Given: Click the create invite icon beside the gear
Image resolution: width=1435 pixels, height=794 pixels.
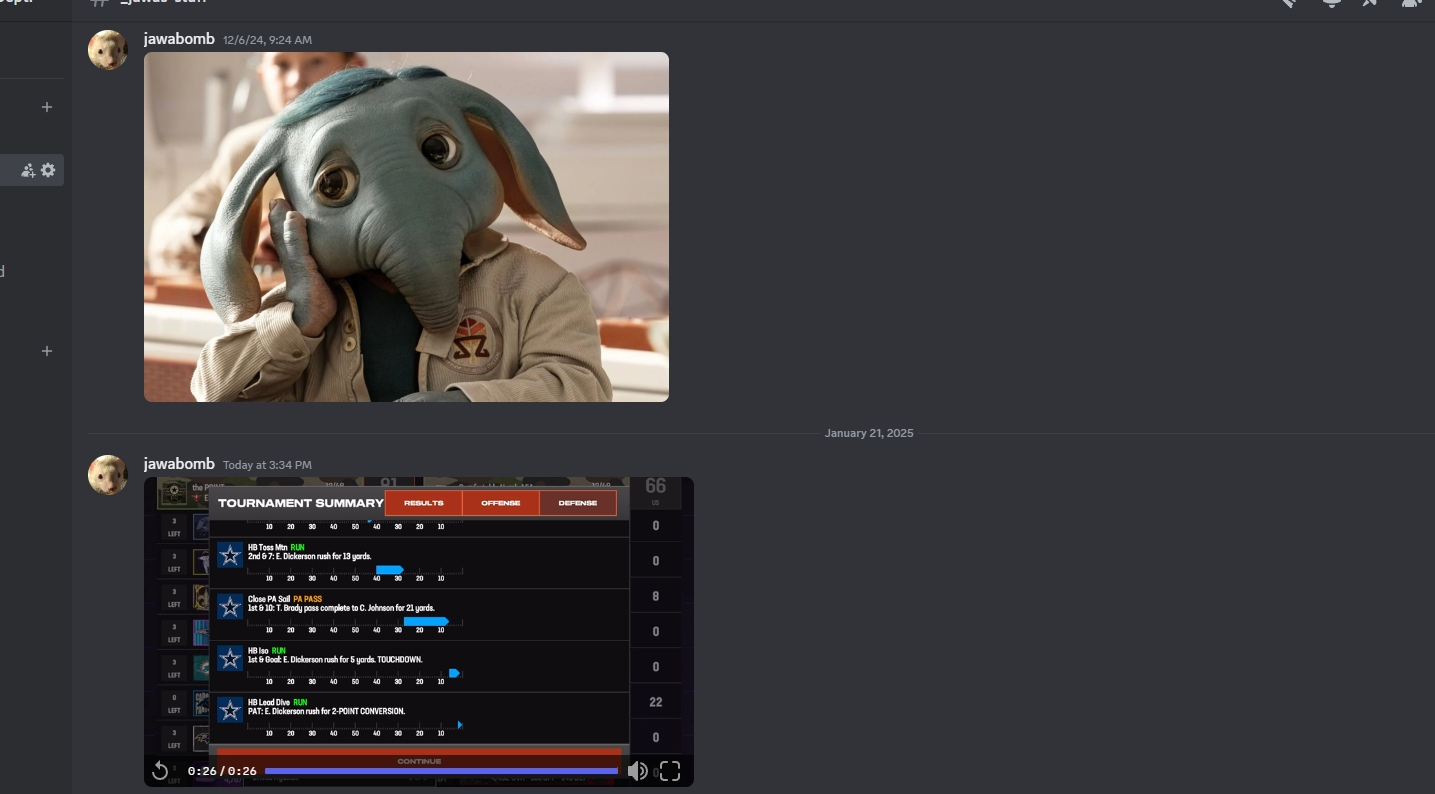Looking at the screenshot, I should click(x=28, y=170).
